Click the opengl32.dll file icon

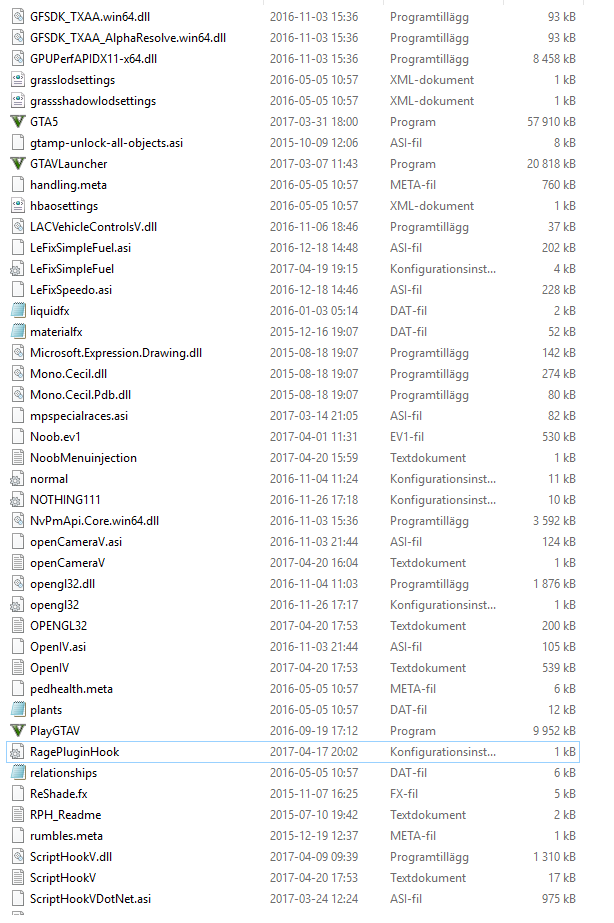(18, 583)
